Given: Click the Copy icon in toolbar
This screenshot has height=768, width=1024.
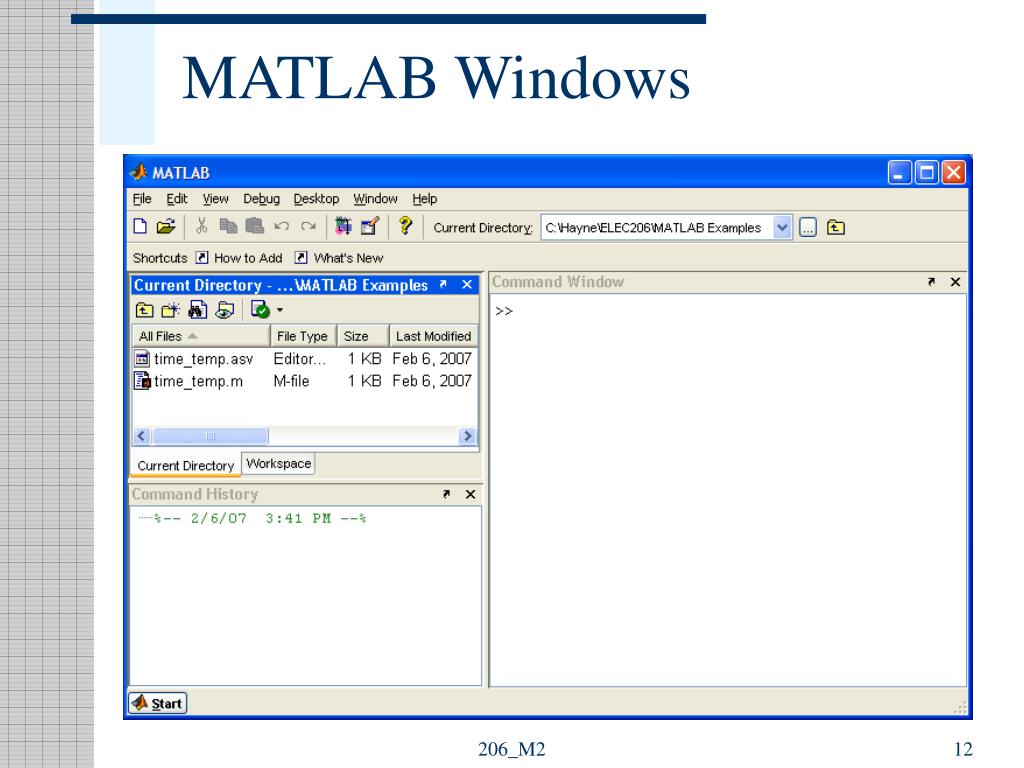Looking at the screenshot, I should pyautogui.click(x=229, y=226).
